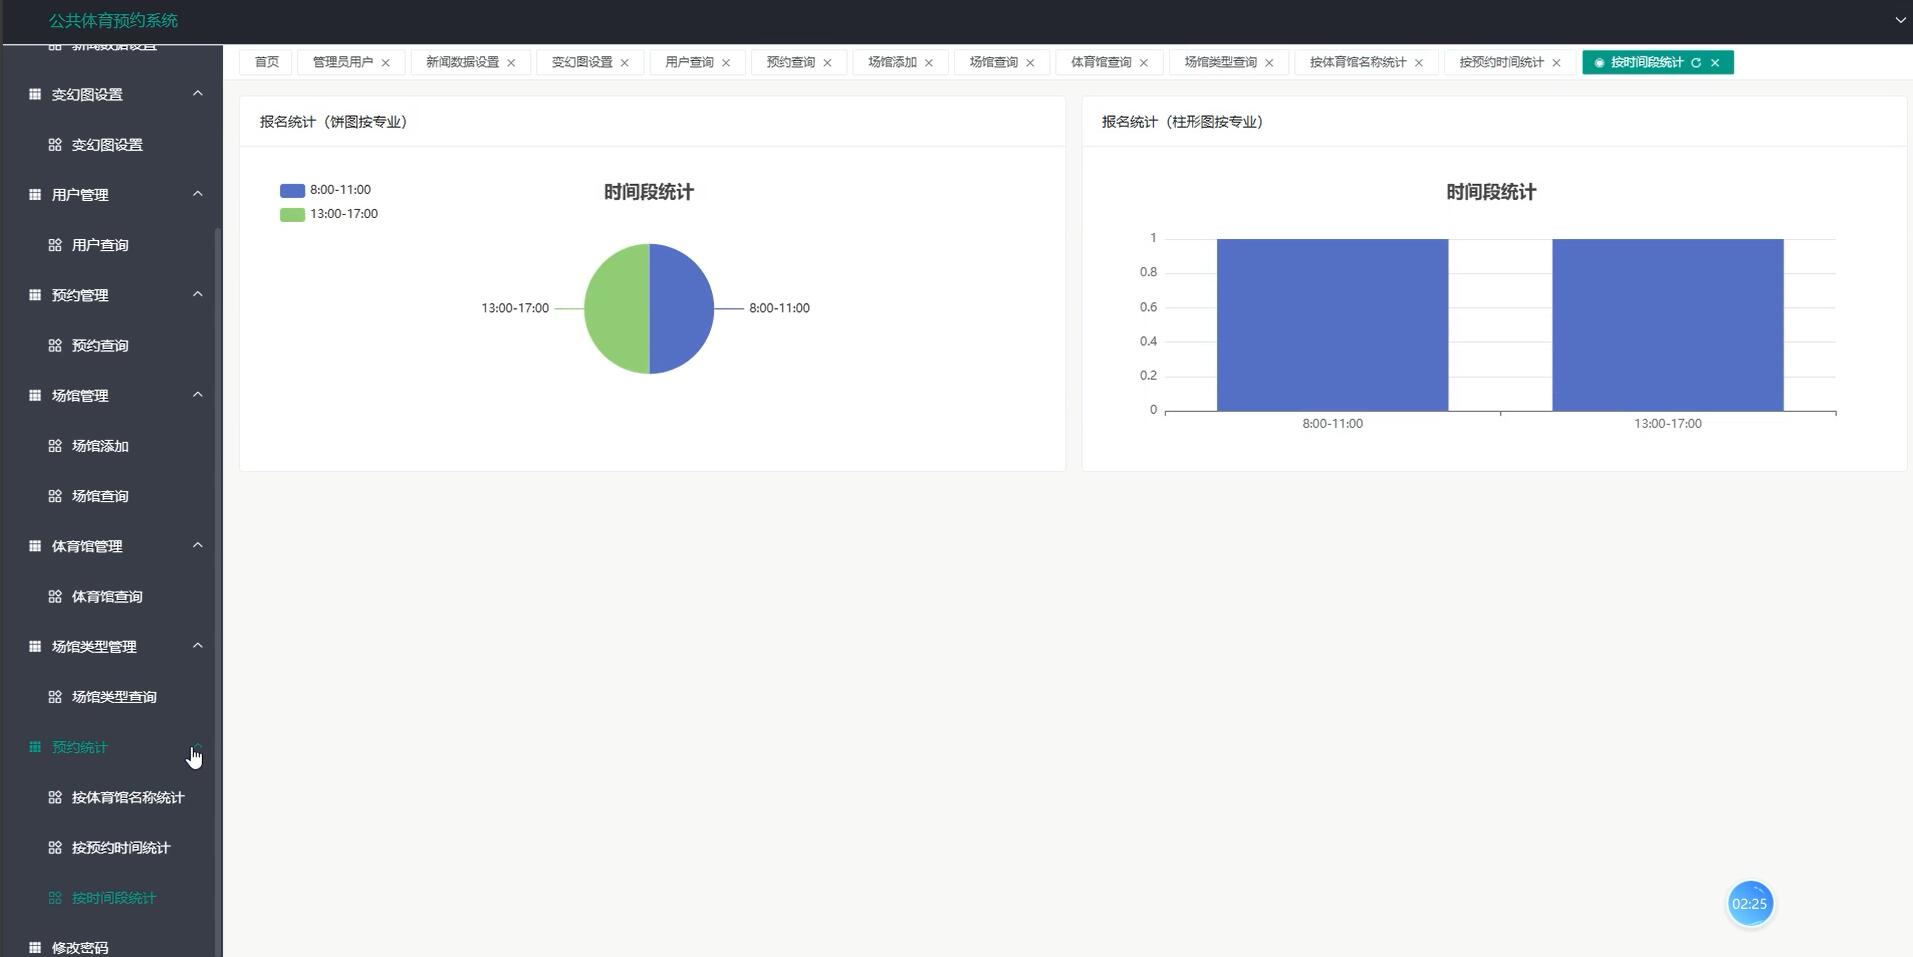Image resolution: width=1913 pixels, height=957 pixels.
Task: Click the 用户查询 sidebar icon
Action: pos(55,244)
